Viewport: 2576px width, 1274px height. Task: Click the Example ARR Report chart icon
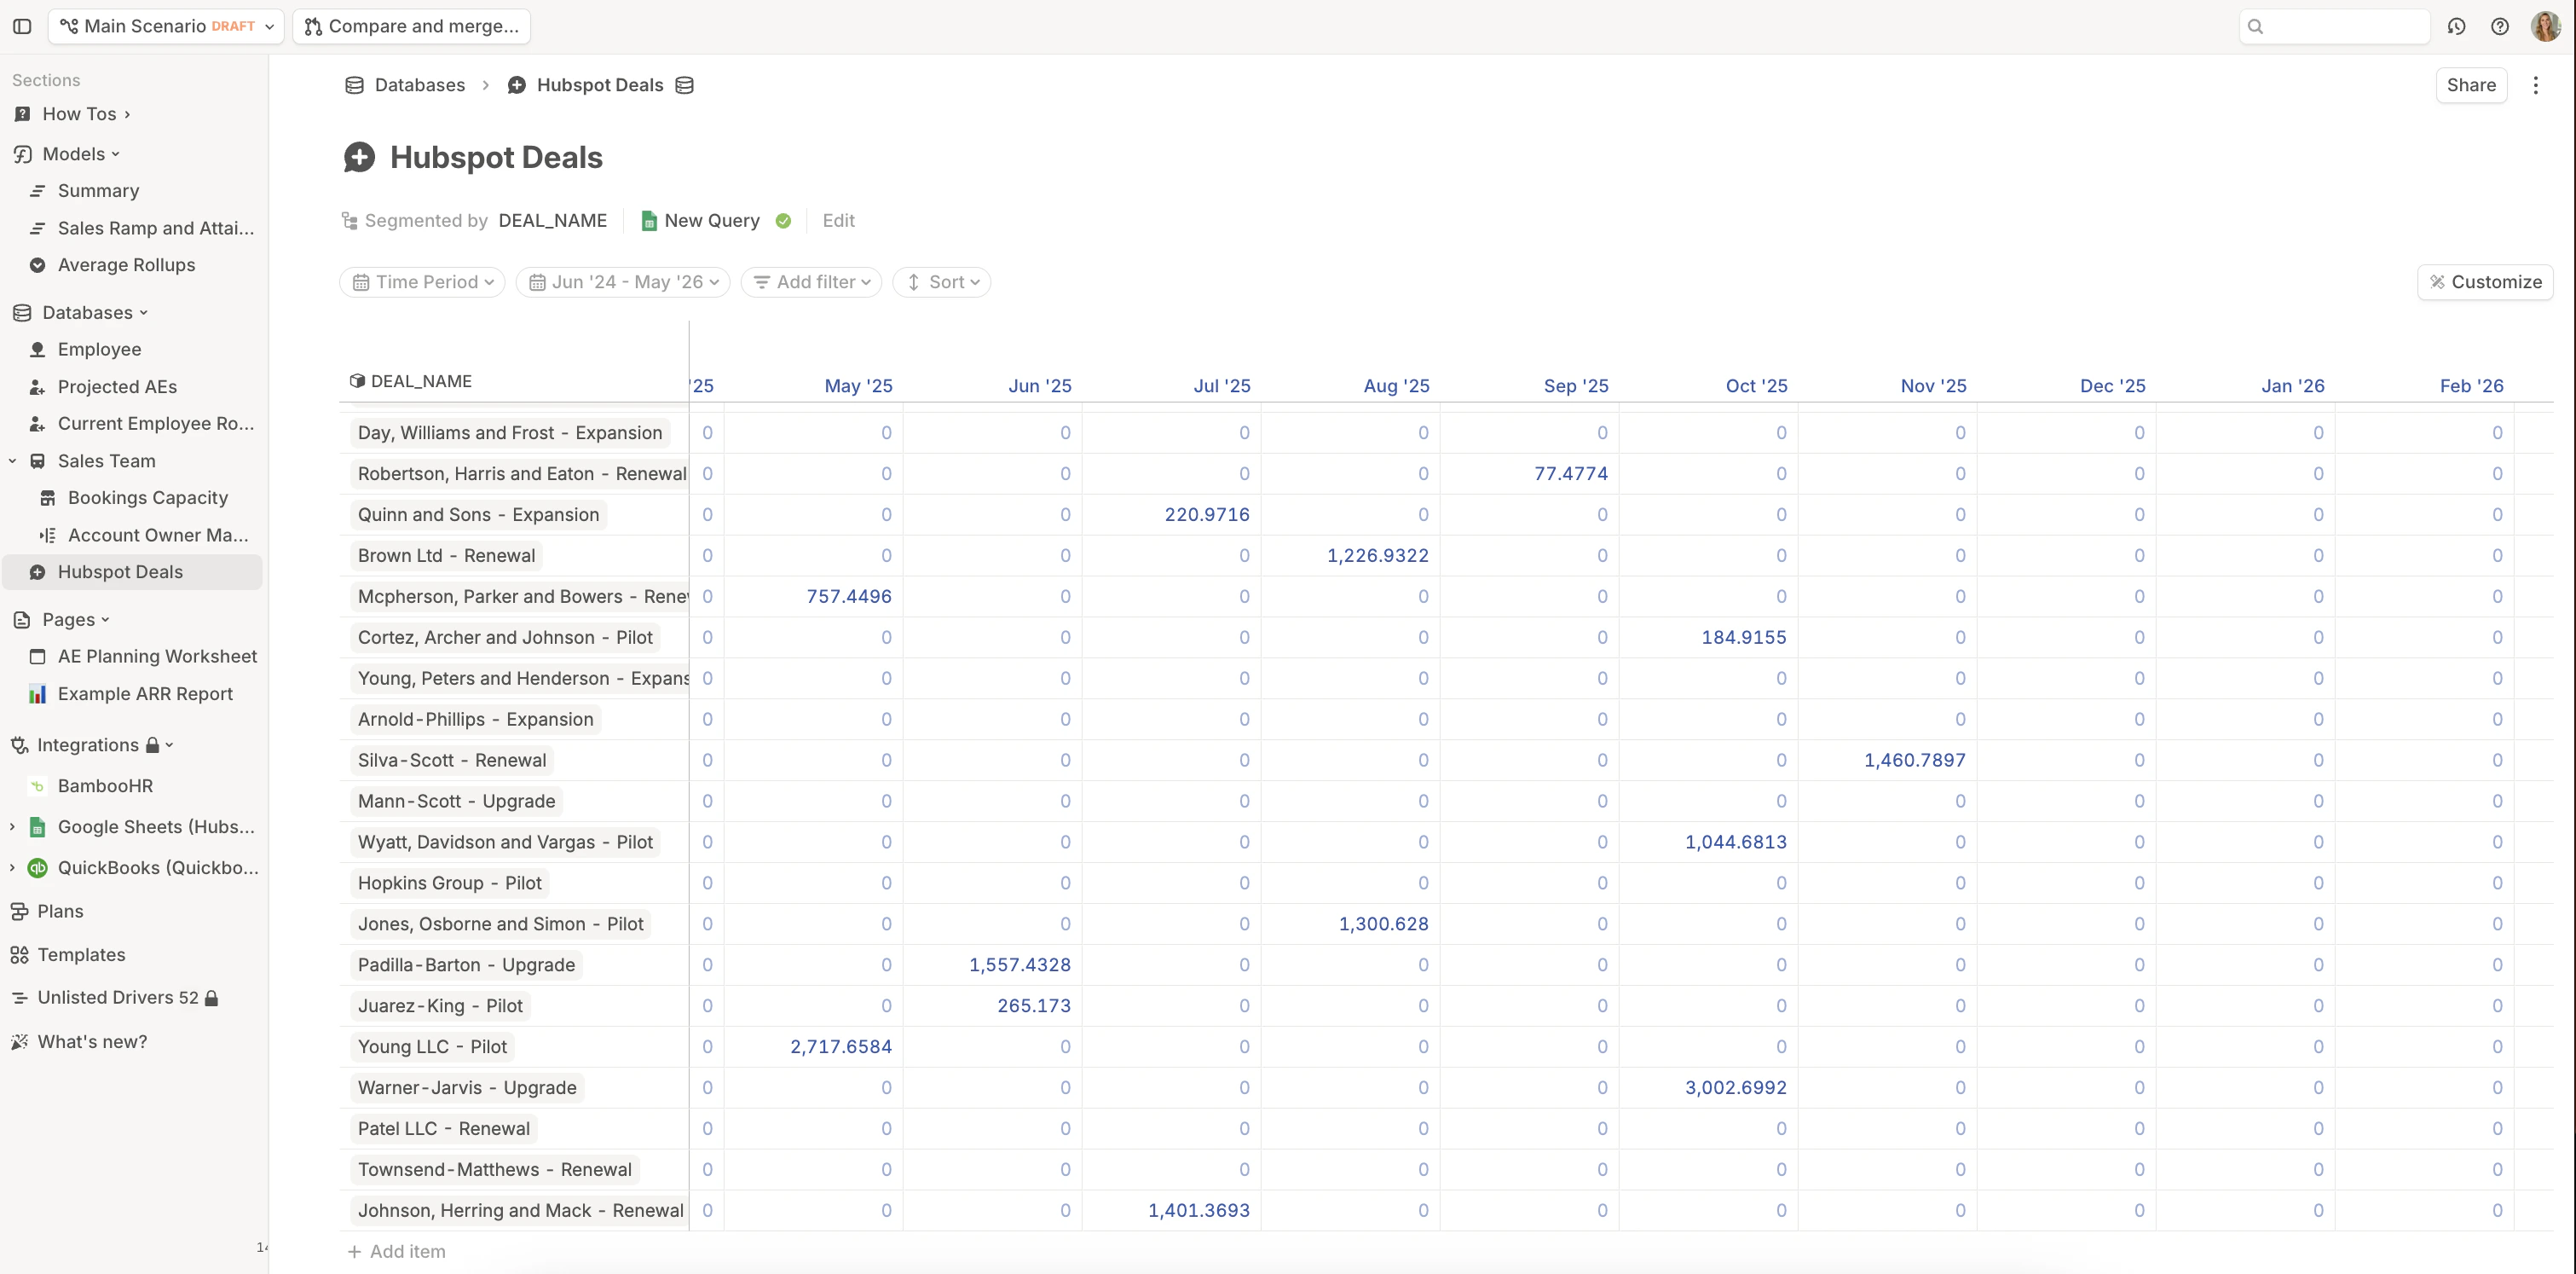tap(37, 693)
